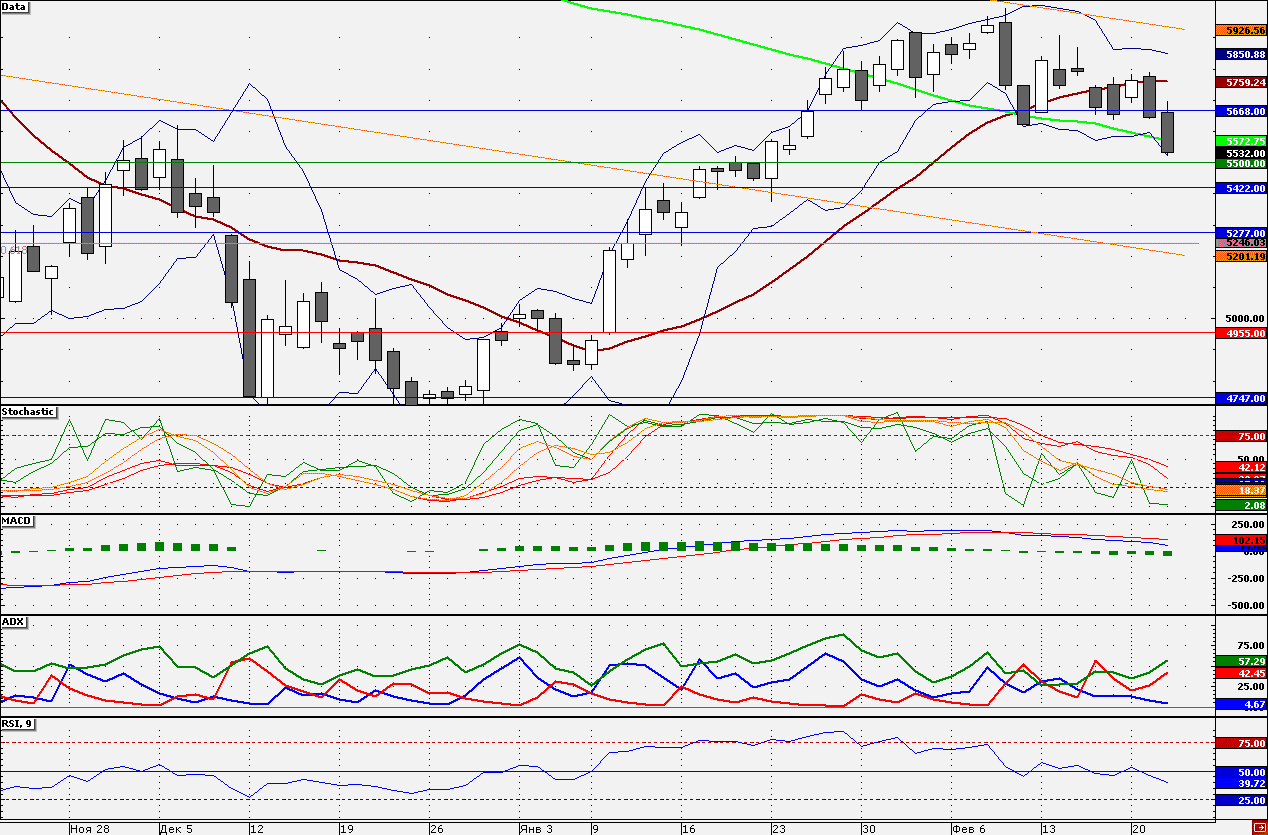Click the 75.00 label in RSI panel
The height and width of the screenshot is (835, 1268).
tap(1240, 743)
